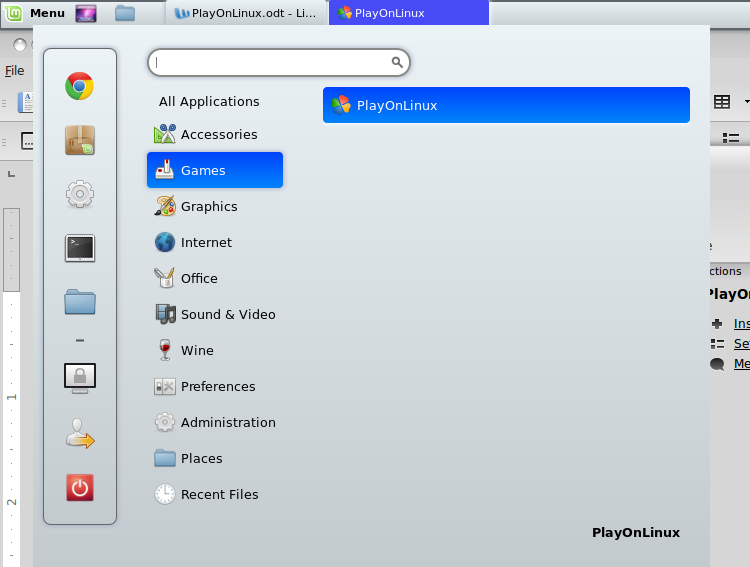Log out using the logout icon
Image resolution: width=750 pixels, height=567 pixels.
pyautogui.click(x=80, y=434)
